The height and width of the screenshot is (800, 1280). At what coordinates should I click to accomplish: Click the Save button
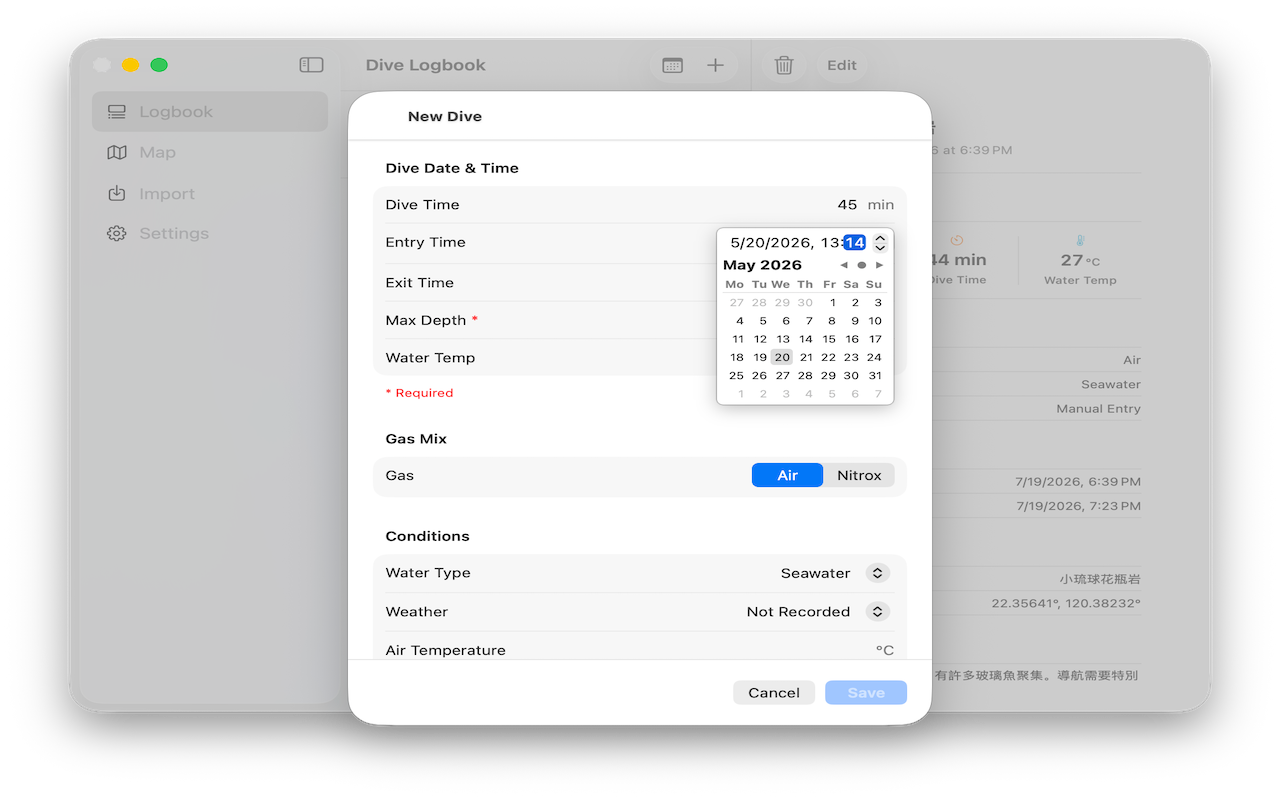click(x=866, y=692)
